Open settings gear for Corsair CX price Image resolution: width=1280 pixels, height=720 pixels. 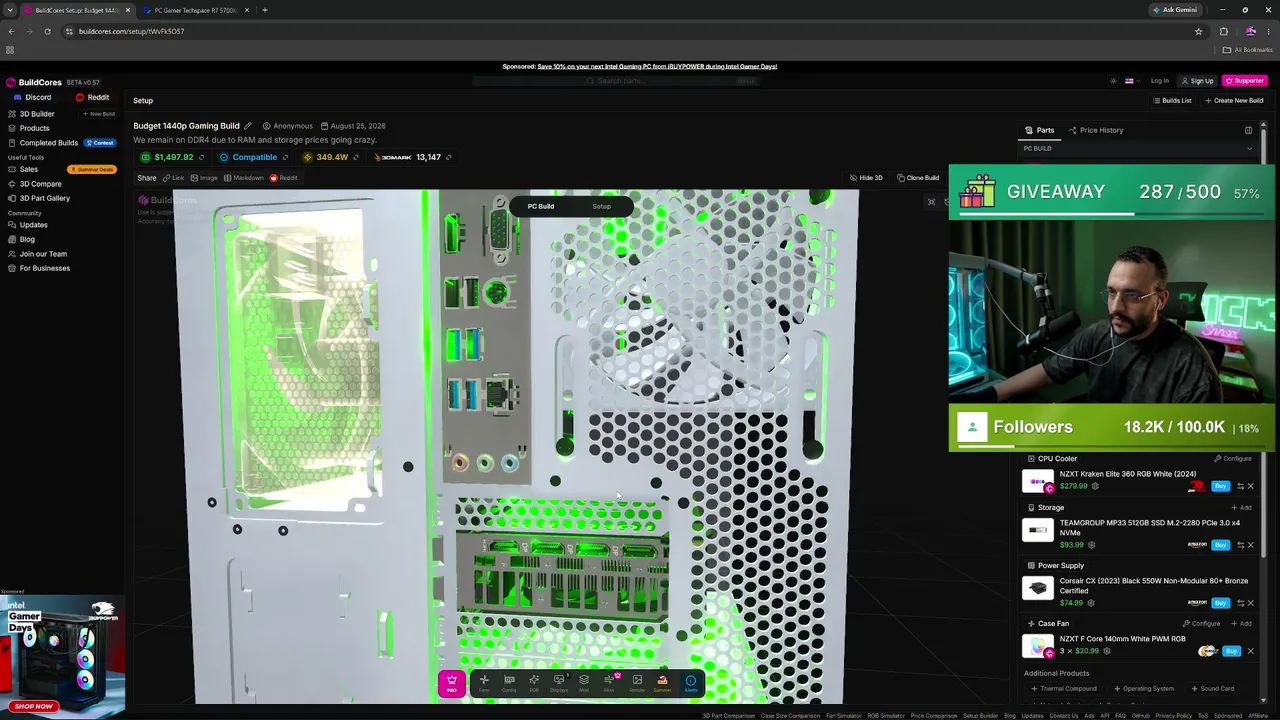(x=1091, y=603)
